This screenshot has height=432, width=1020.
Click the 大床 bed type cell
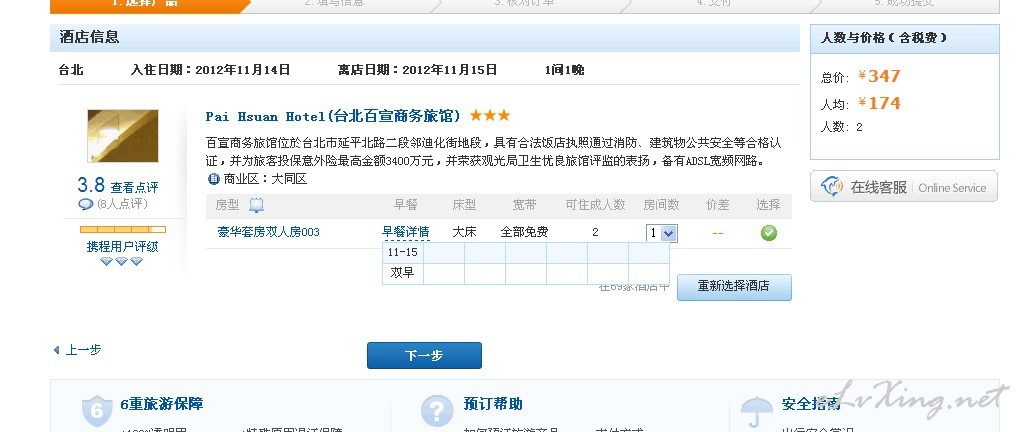pyautogui.click(x=464, y=232)
